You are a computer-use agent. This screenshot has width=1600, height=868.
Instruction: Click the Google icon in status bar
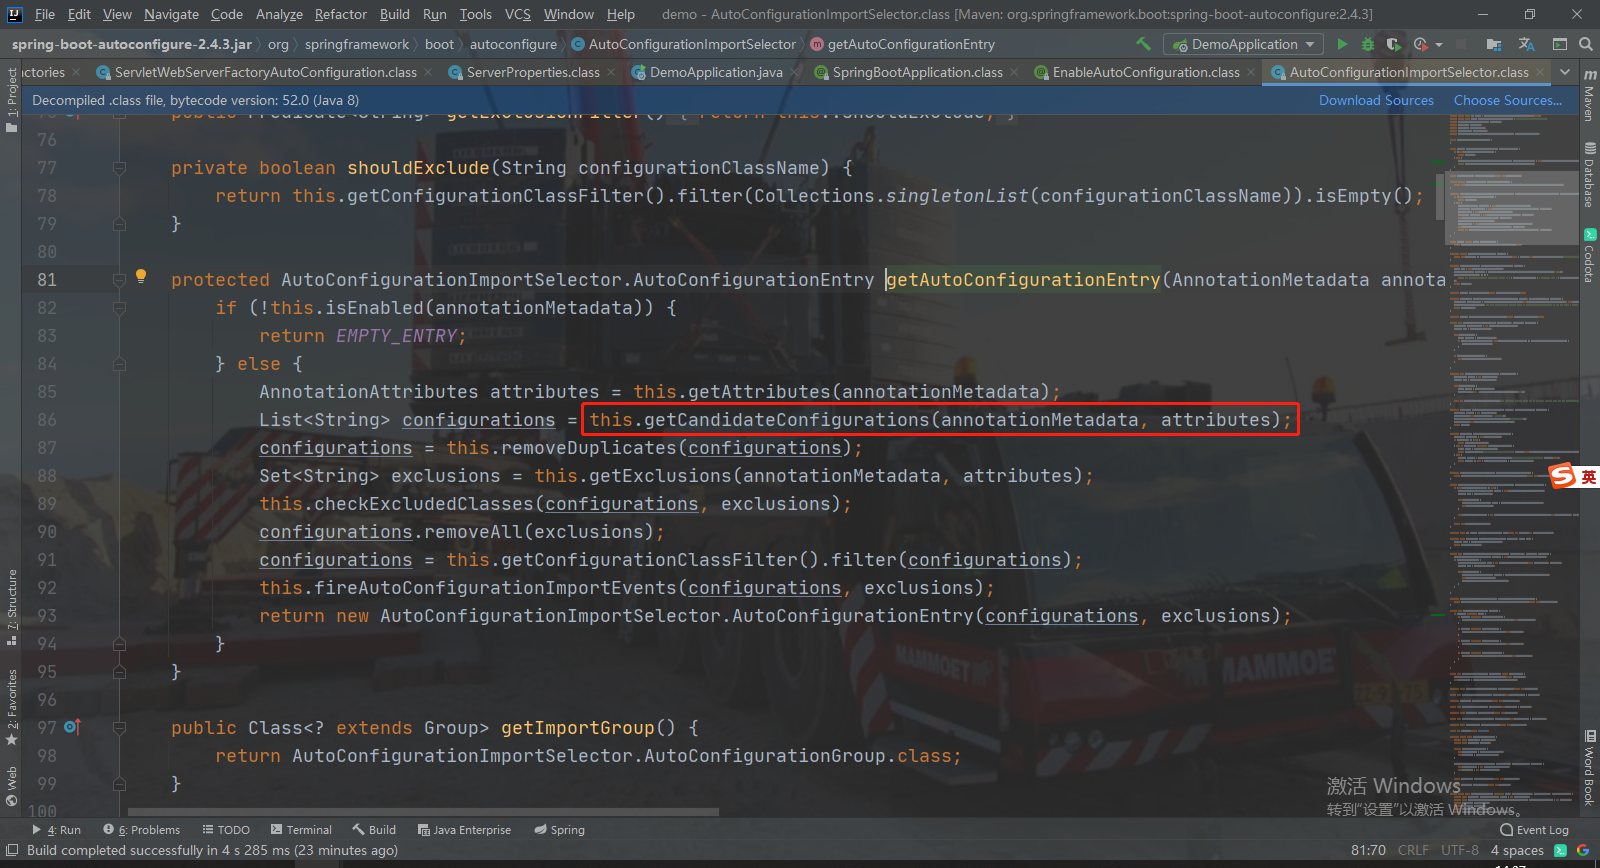click(x=1583, y=850)
